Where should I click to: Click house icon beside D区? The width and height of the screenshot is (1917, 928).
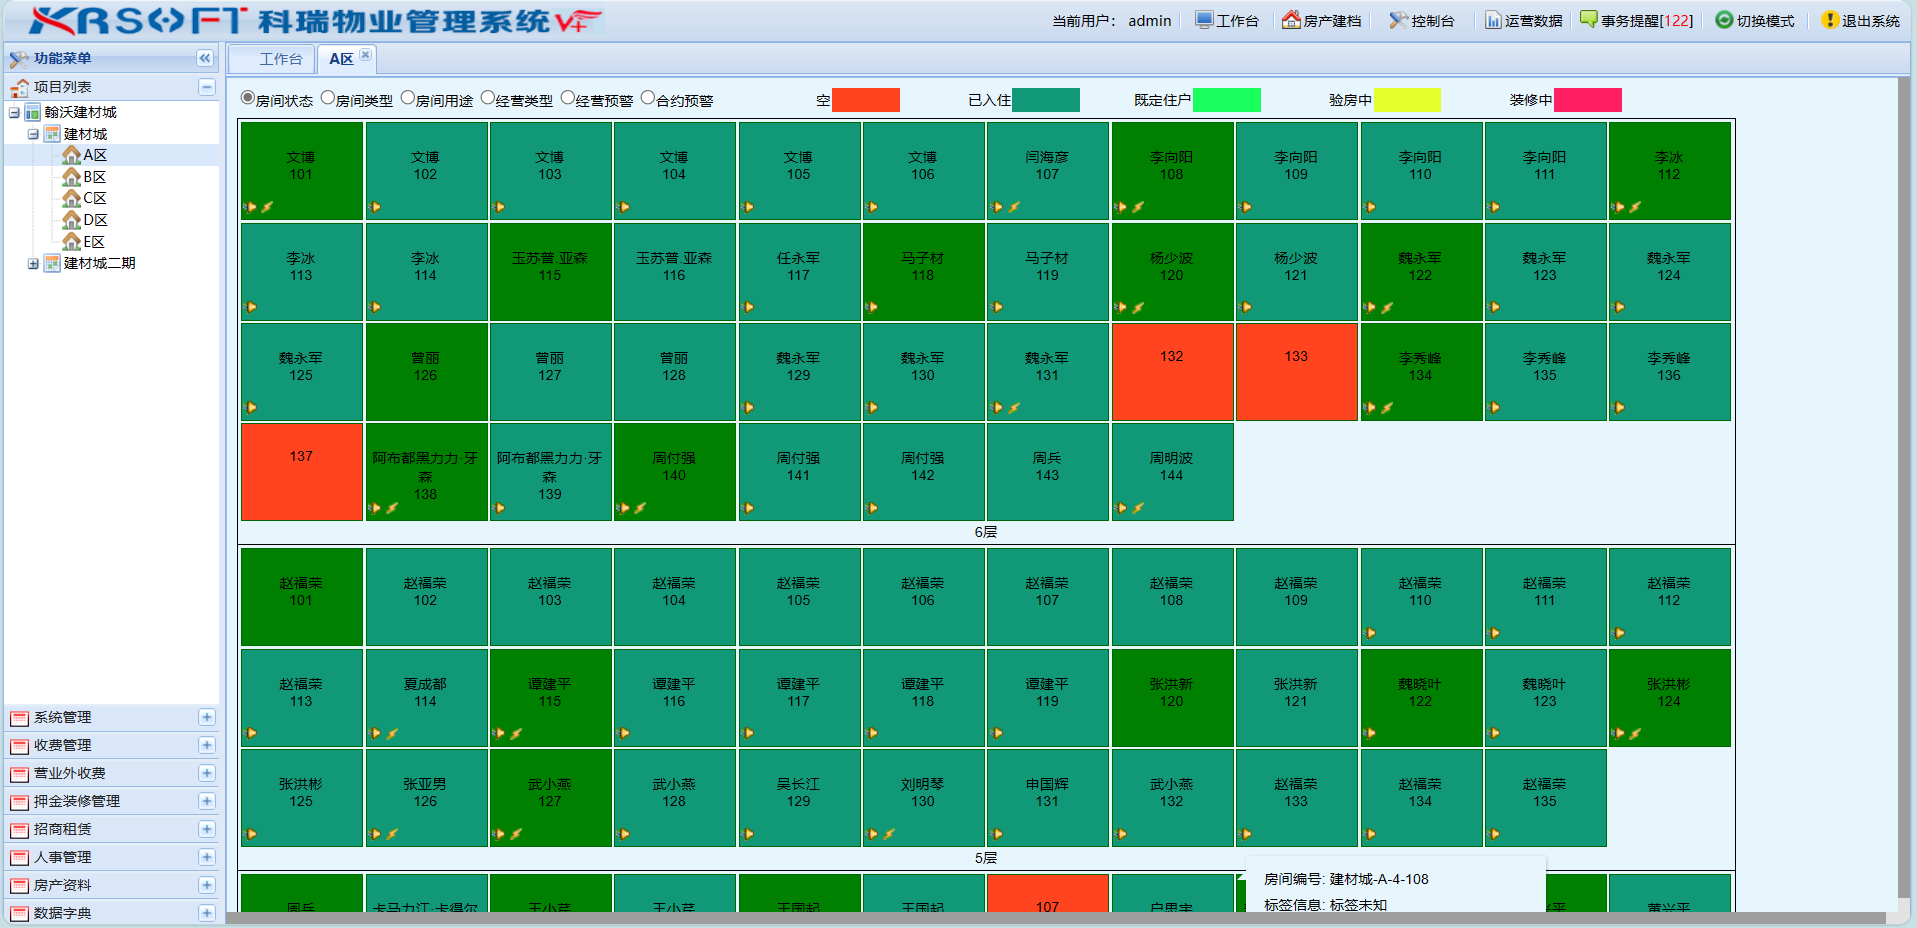click(x=71, y=220)
